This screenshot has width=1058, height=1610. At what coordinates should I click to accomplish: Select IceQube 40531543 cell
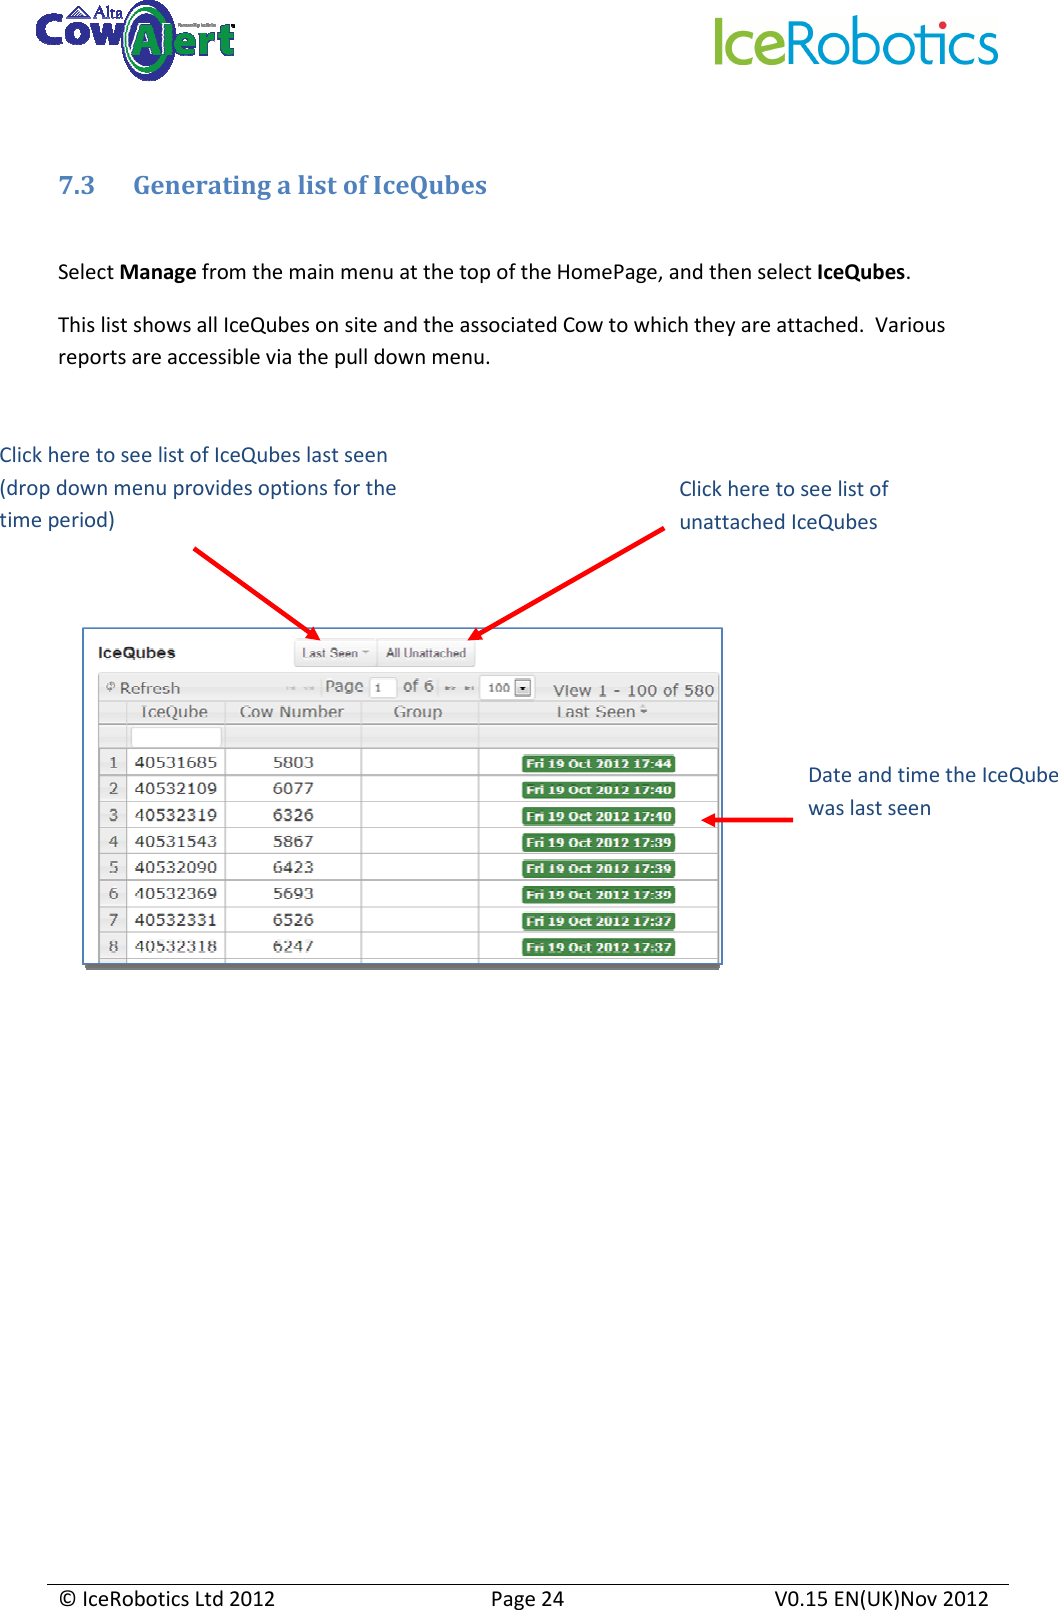pos(176,842)
